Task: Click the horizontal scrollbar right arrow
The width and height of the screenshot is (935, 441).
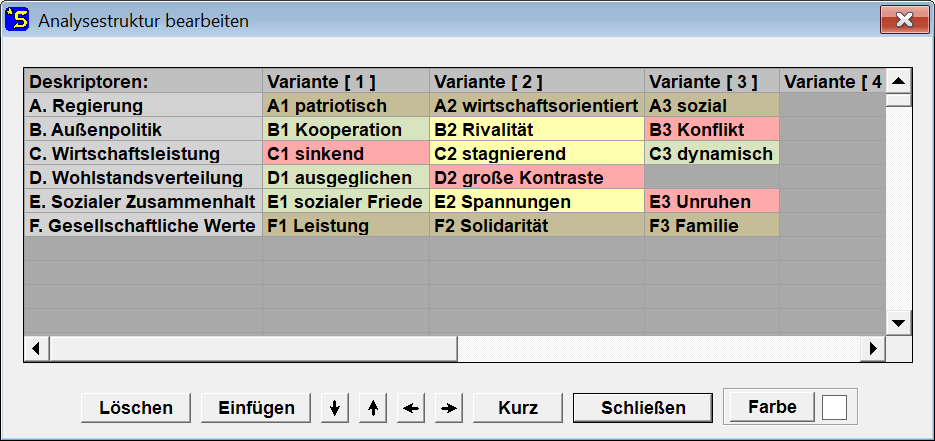Action: [x=873, y=349]
